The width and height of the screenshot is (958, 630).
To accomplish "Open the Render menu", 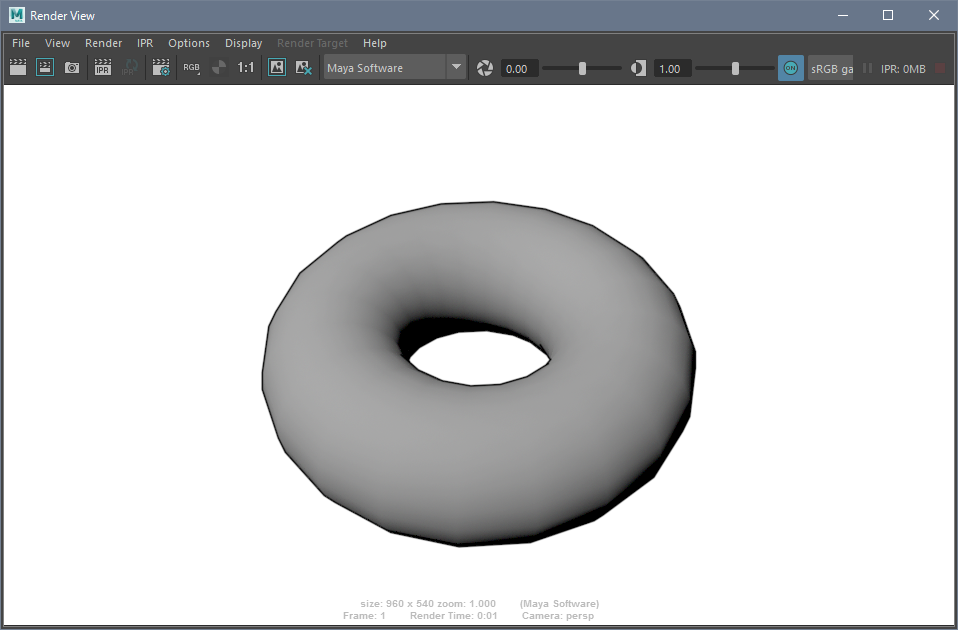I will [x=103, y=43].
